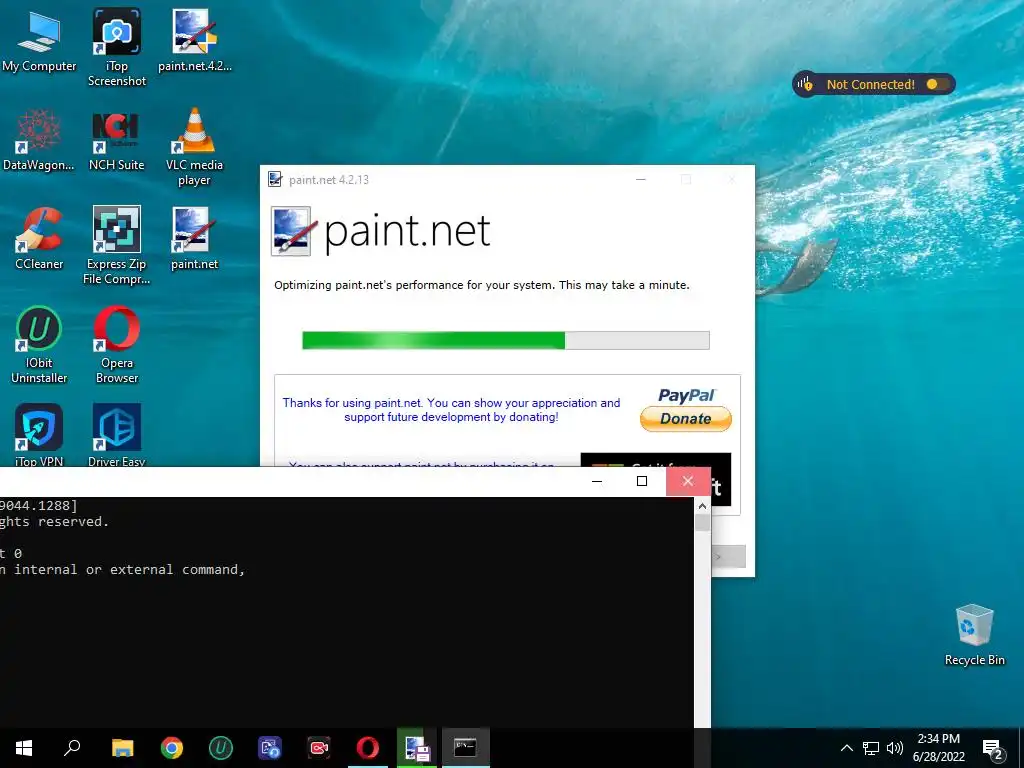This screenshot has width=1024, height=768.
Task: Show hidden system tray icons
Action: click(x=846, y=748)
